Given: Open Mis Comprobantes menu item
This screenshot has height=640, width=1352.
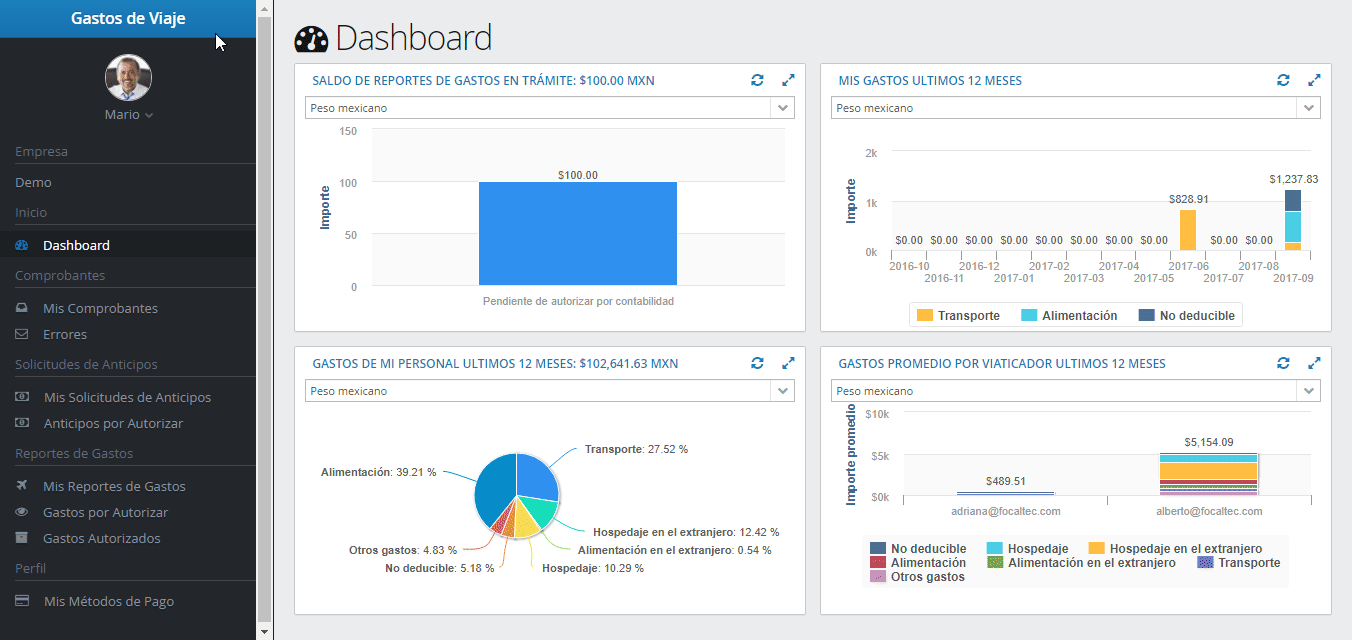Looking at the screenshot, I should 100,308.
